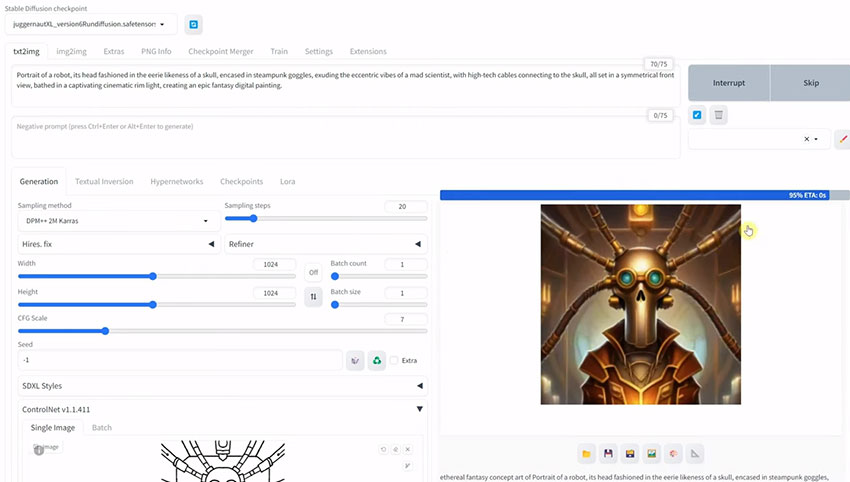Image resolution: width=850 pixels, height=482 pixels.
Task: Randomize the seed with the dice icon
Action: [355, 361]
